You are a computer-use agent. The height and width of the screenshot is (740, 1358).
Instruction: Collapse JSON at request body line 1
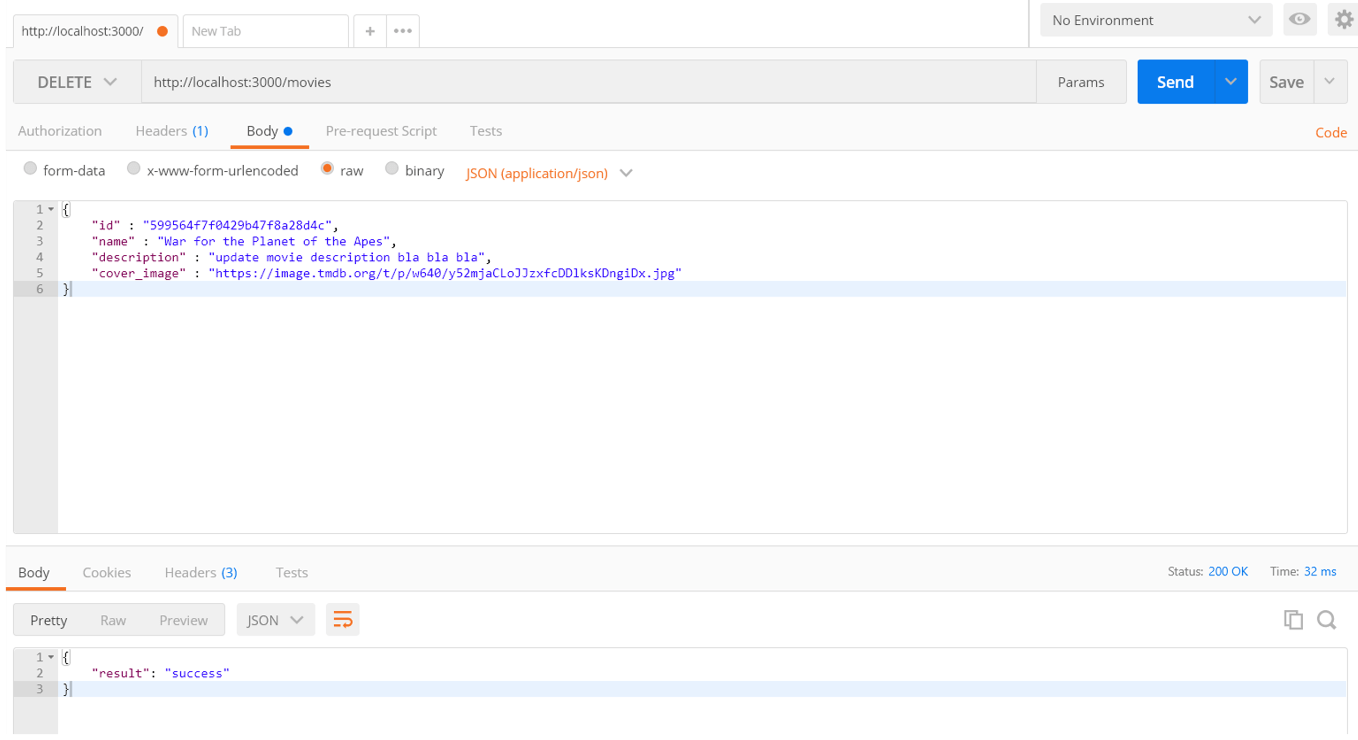pyautogui.click(x=51, y=209)
